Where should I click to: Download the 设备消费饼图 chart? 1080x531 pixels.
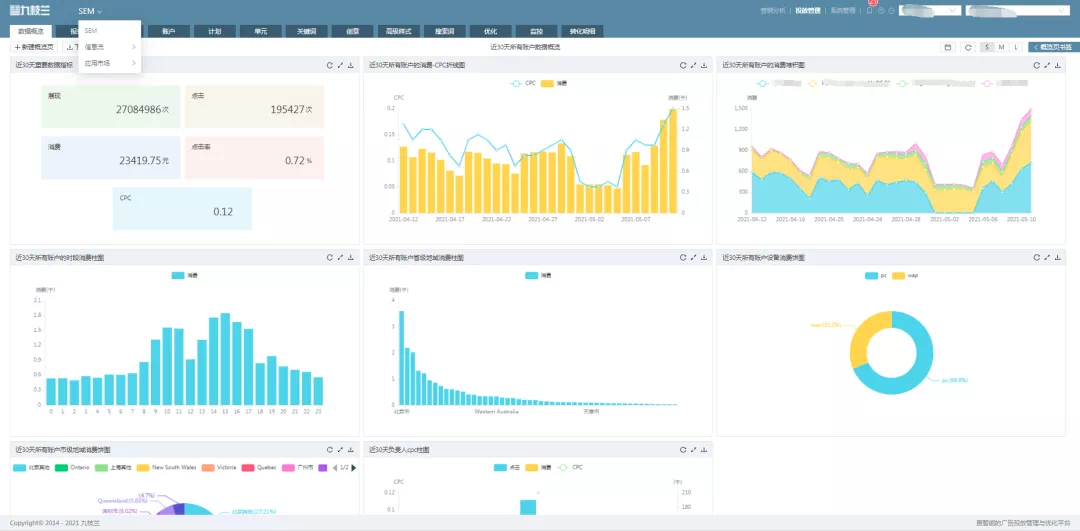click(x=1057, y=257)
